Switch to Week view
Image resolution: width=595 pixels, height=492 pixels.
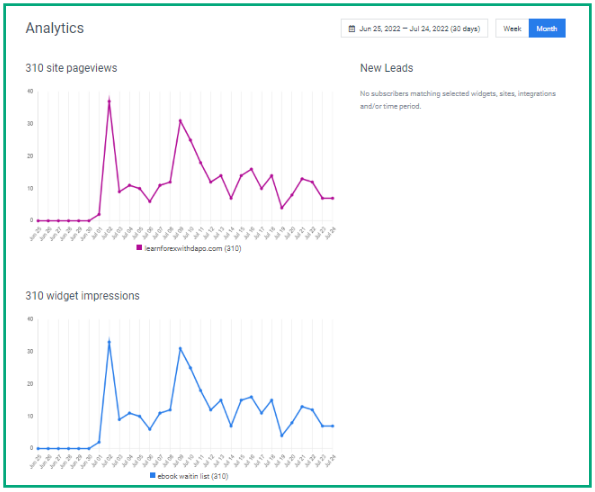pyautogui.click(x=512, y=28)
